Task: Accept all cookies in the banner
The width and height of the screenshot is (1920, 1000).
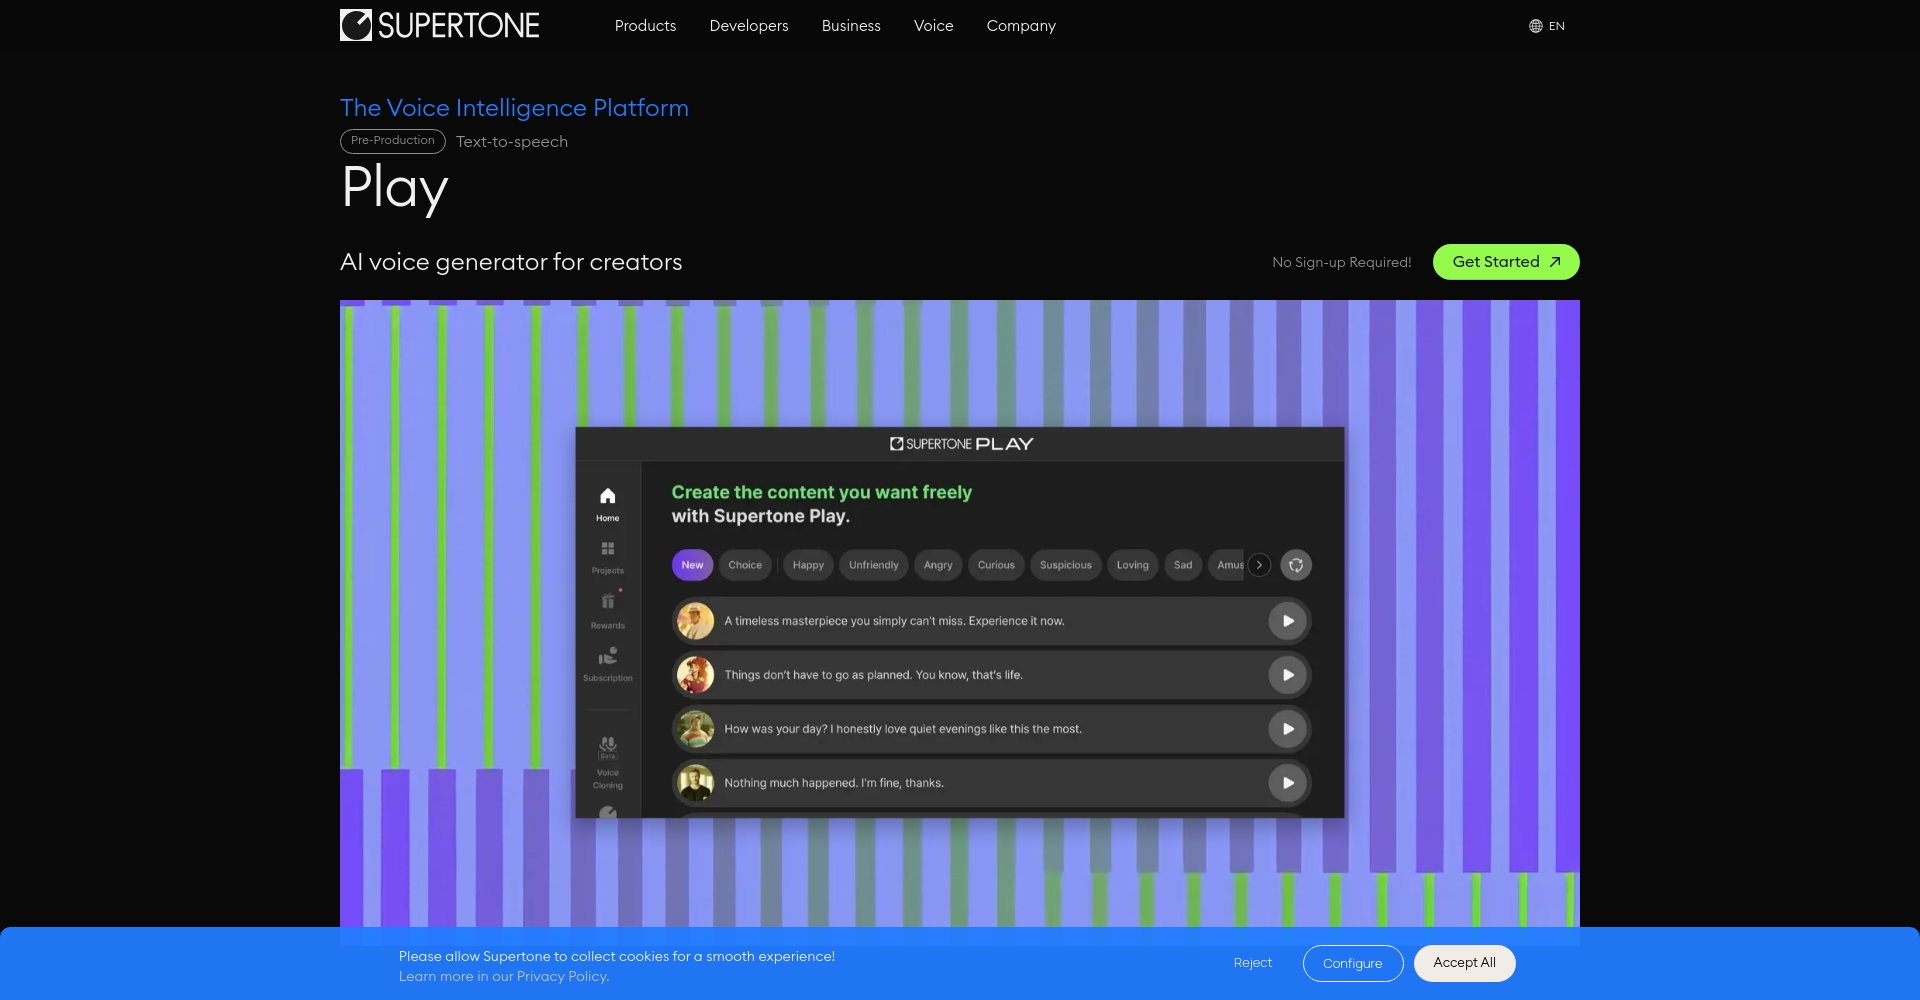Action: pos(1463,963)
